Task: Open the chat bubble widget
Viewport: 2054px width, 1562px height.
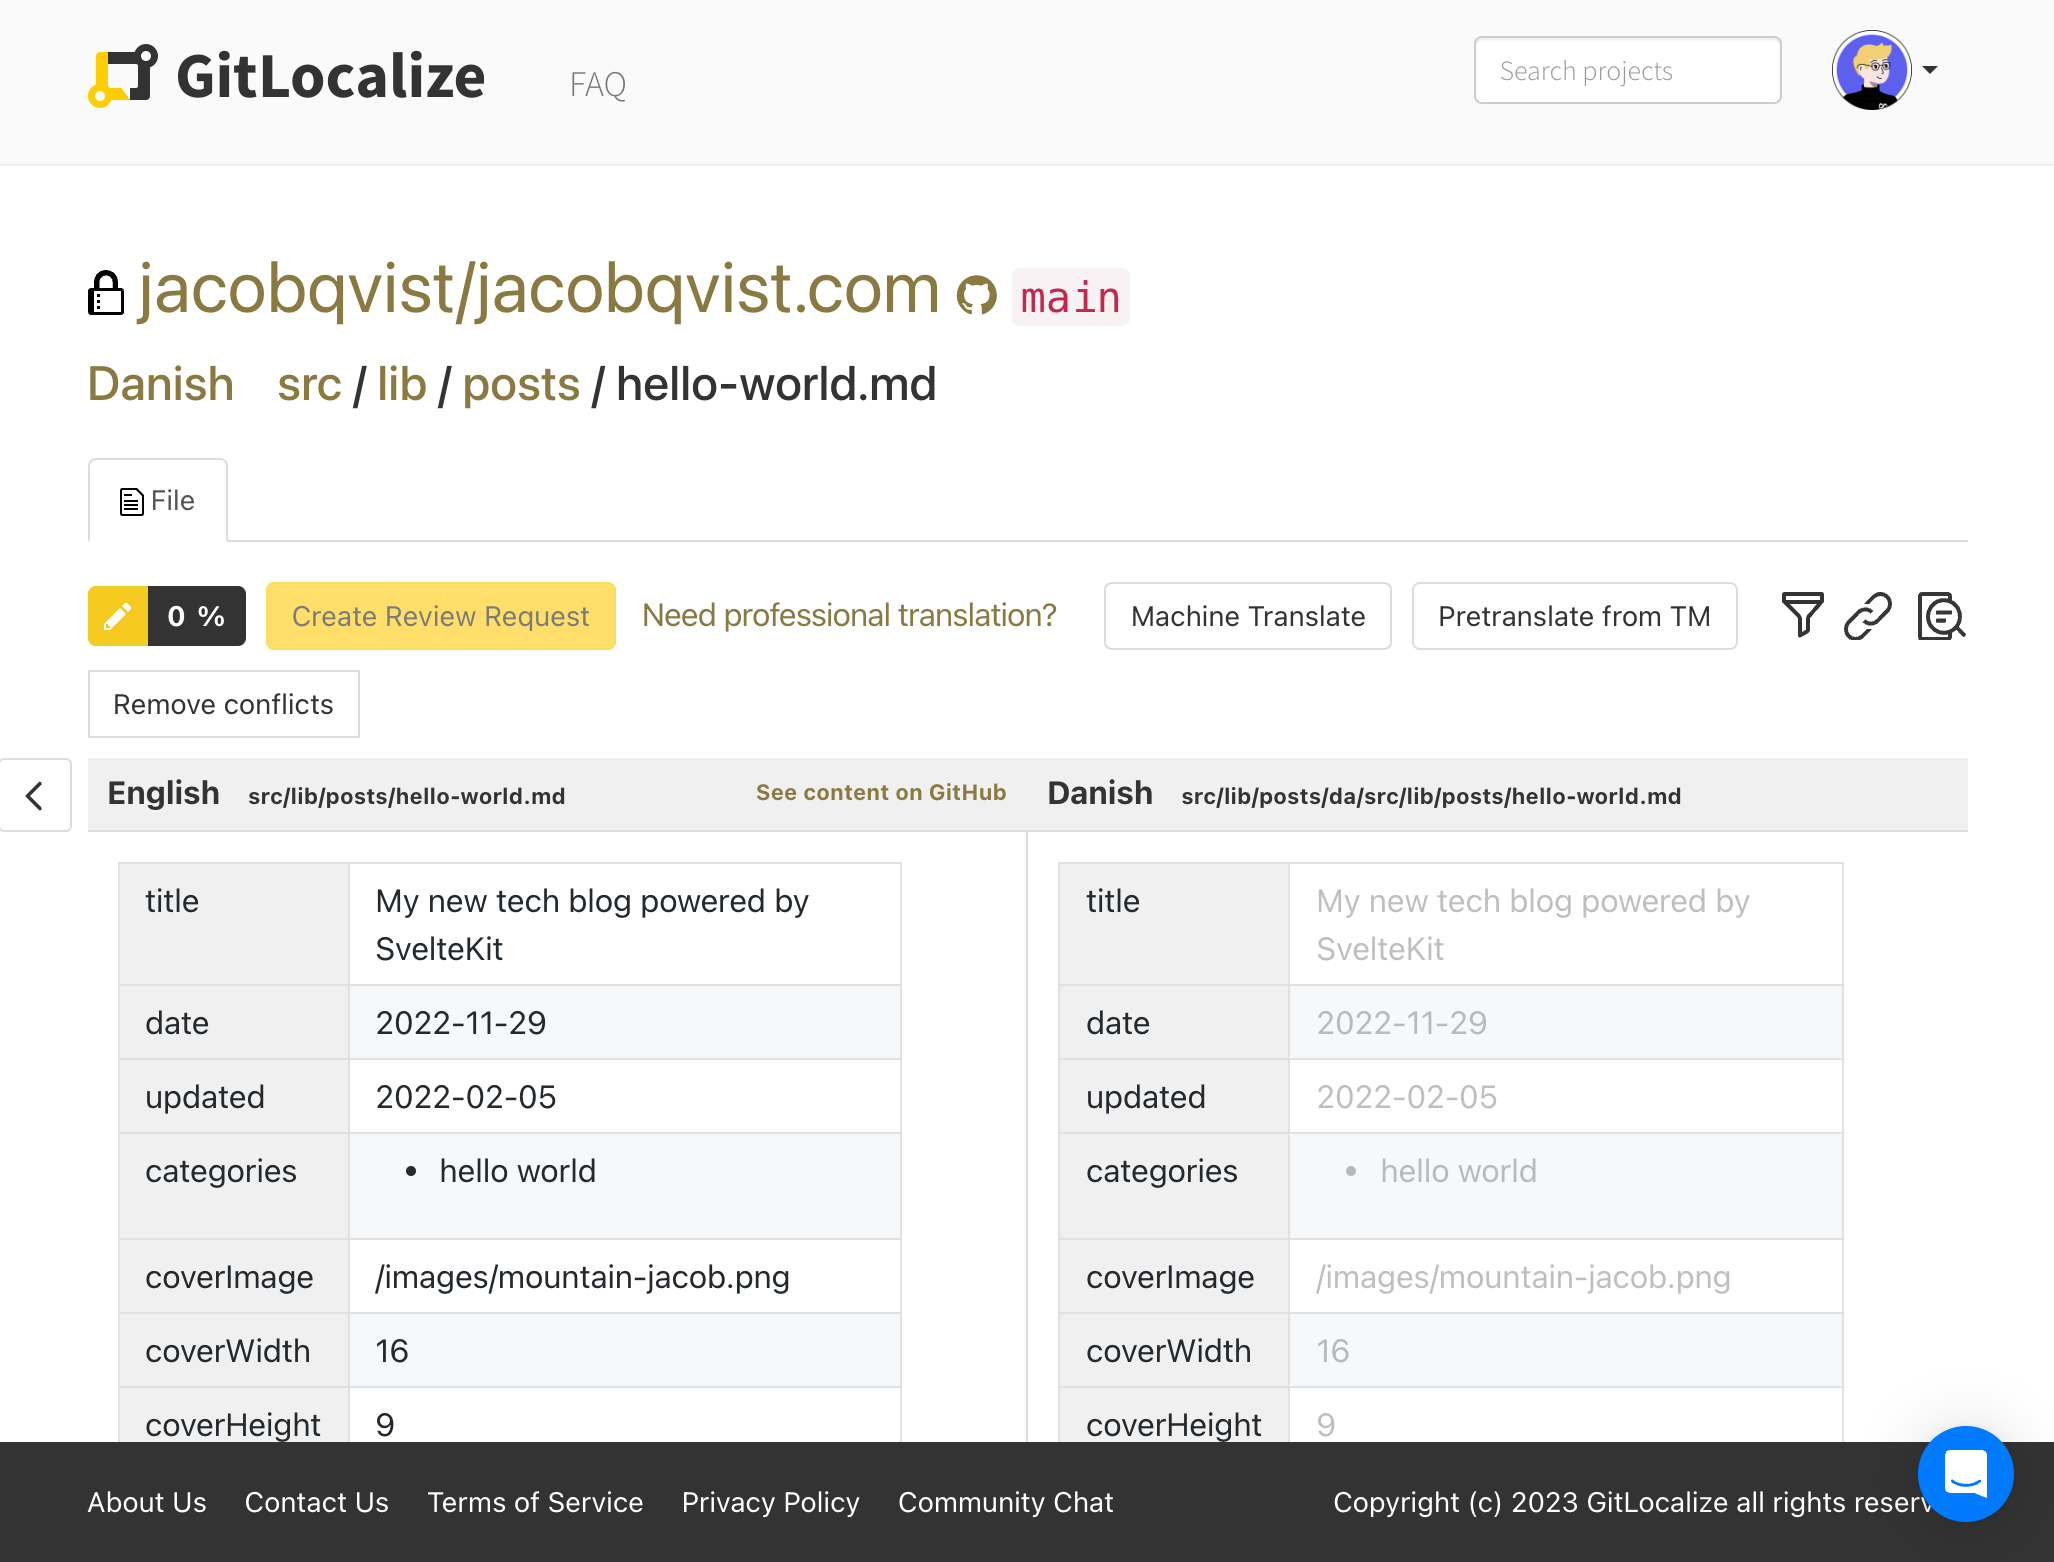Action: click(x=1964, y=1473)
